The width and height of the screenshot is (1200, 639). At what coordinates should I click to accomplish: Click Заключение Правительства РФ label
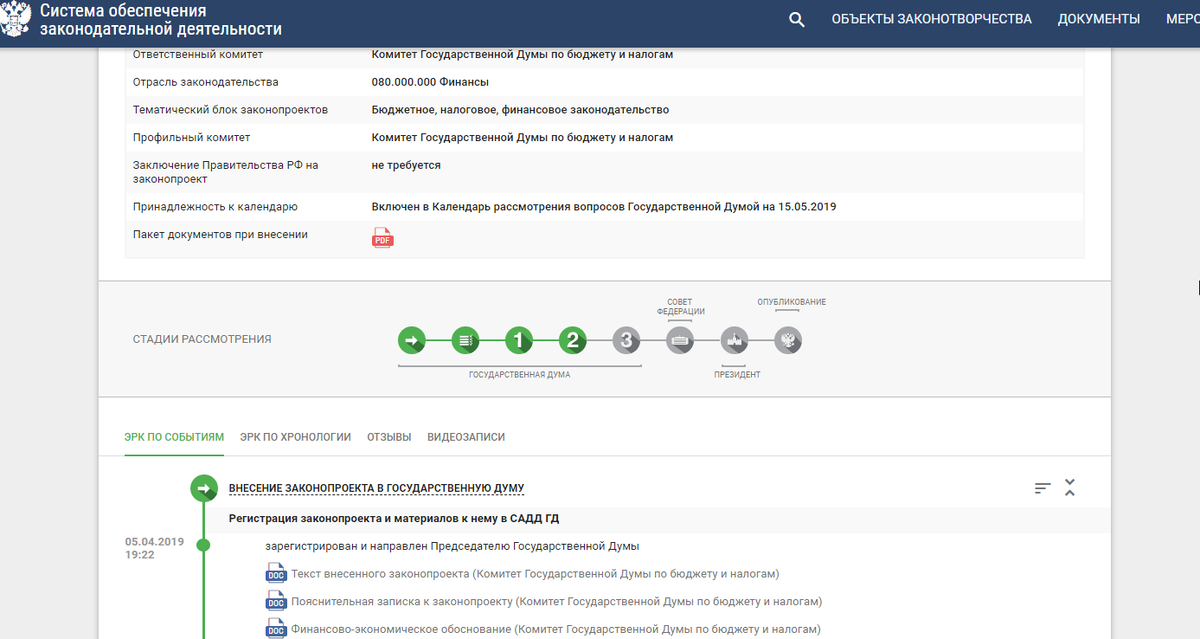click(226, 172)
